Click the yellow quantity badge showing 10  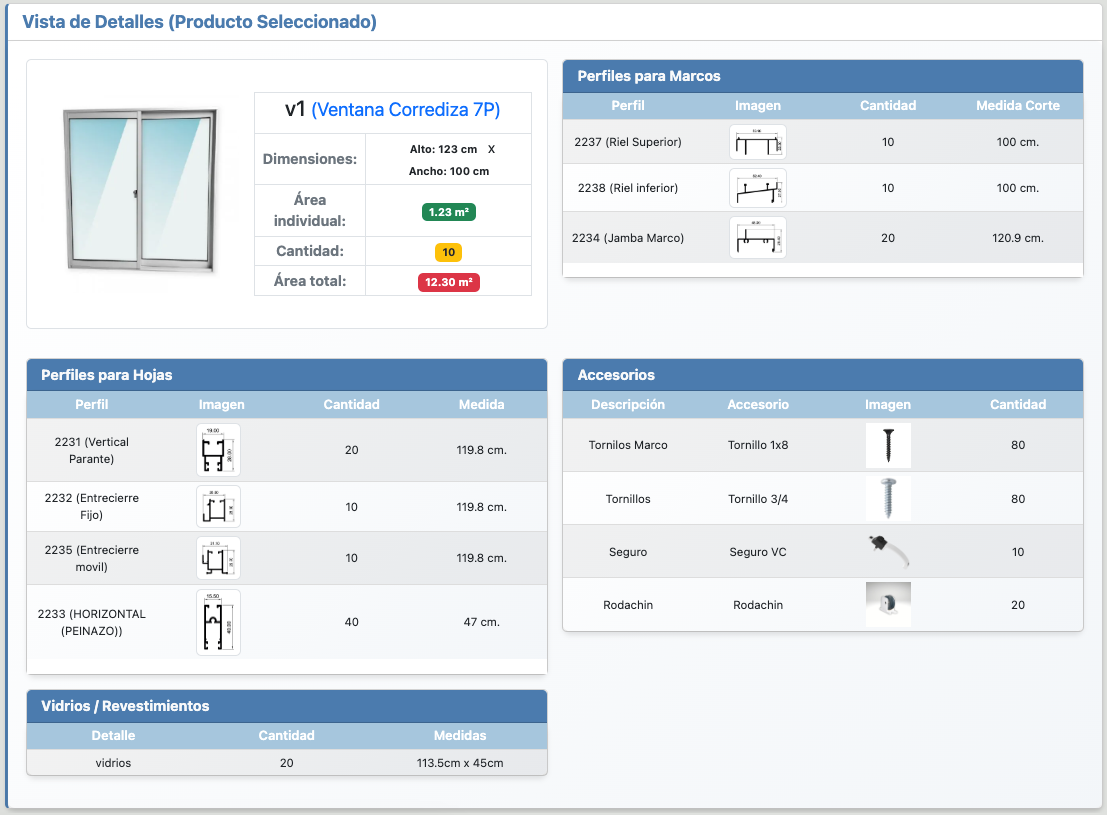coord(448,252)
